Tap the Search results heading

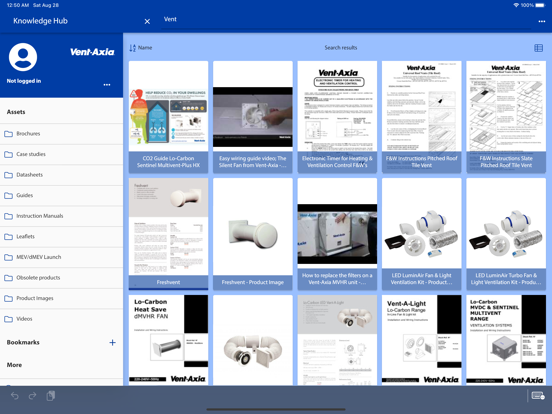[341, 48]
